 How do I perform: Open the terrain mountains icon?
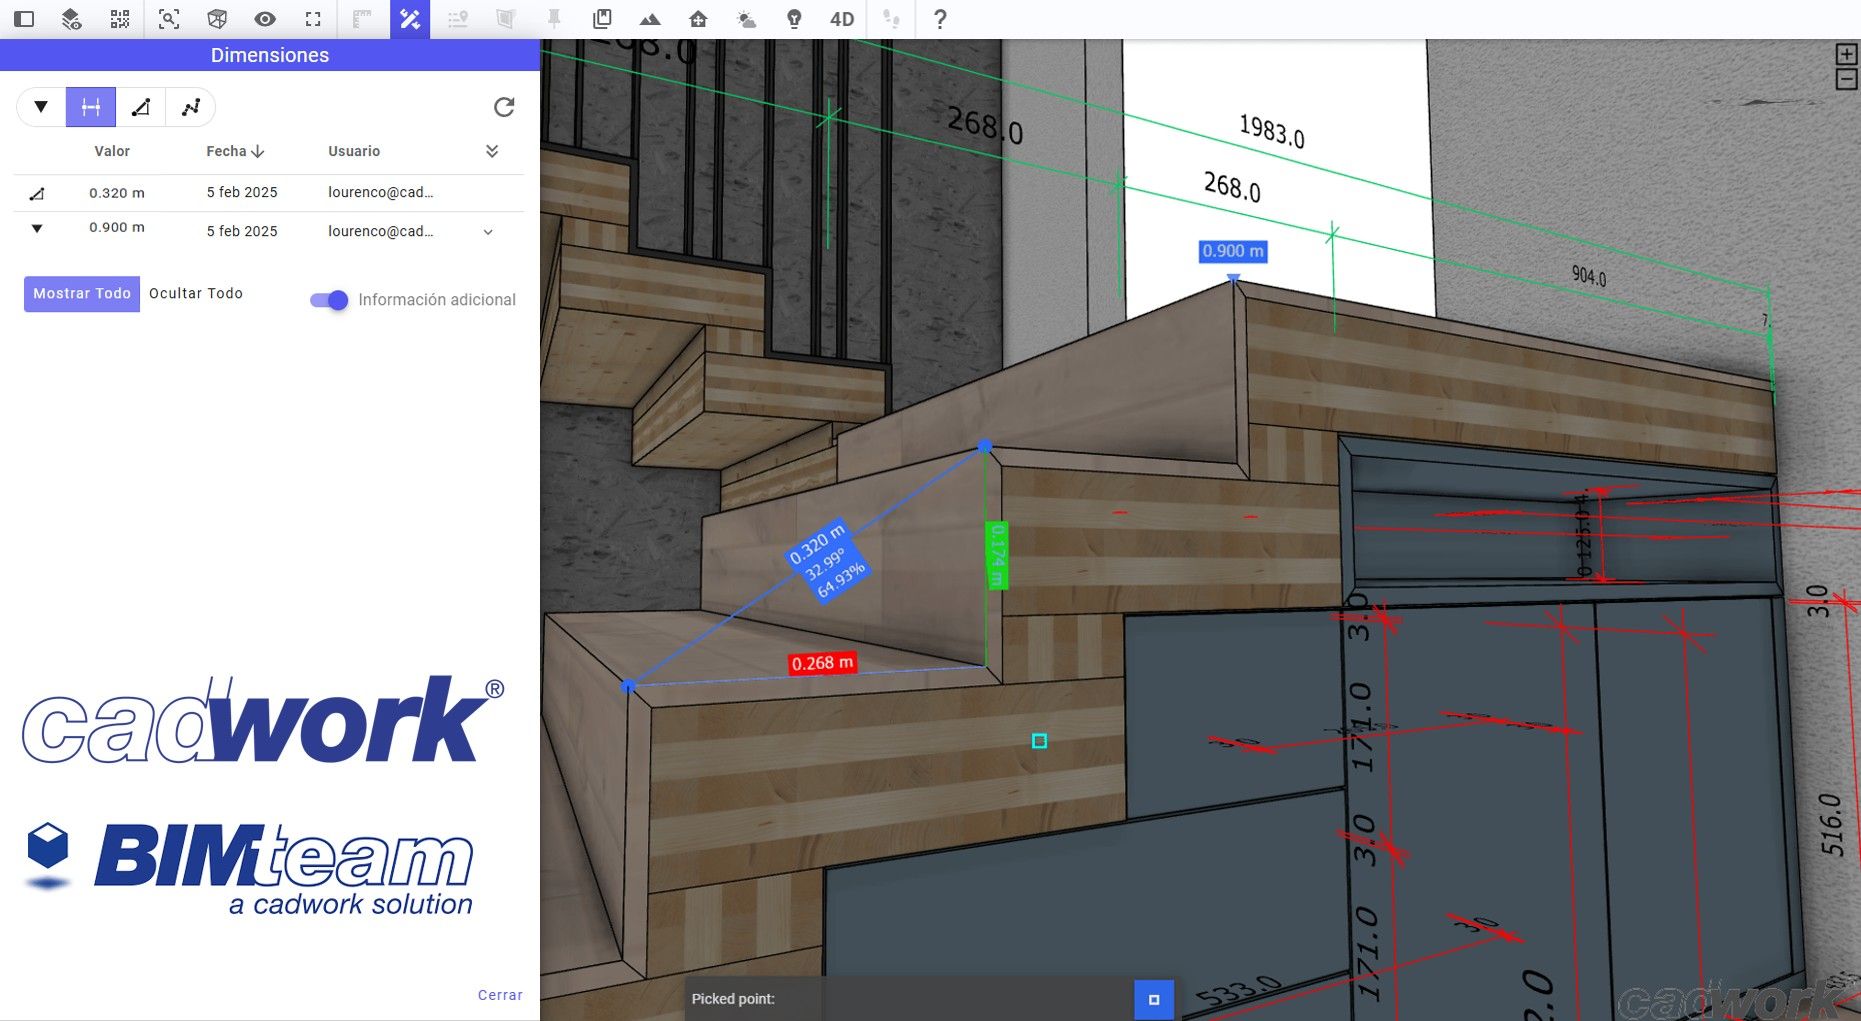click(650, 19)
